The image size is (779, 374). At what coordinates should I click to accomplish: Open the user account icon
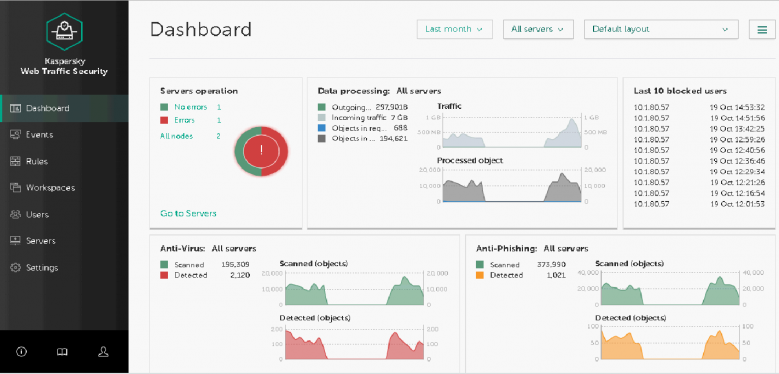tap(103, 352)
